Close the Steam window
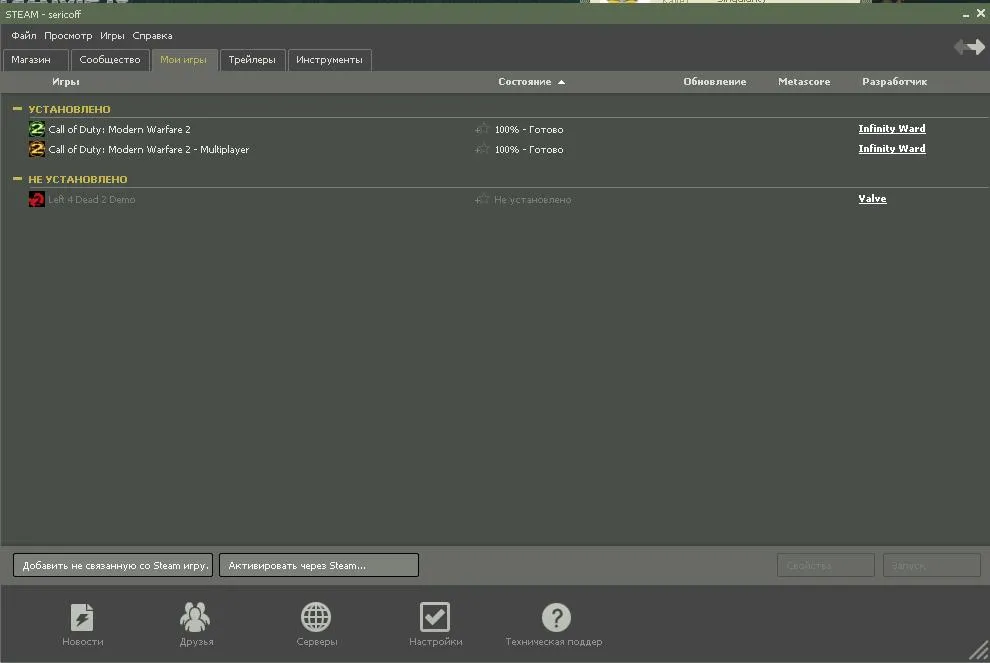Screen dimensions: 990x663 click(981, 13)
